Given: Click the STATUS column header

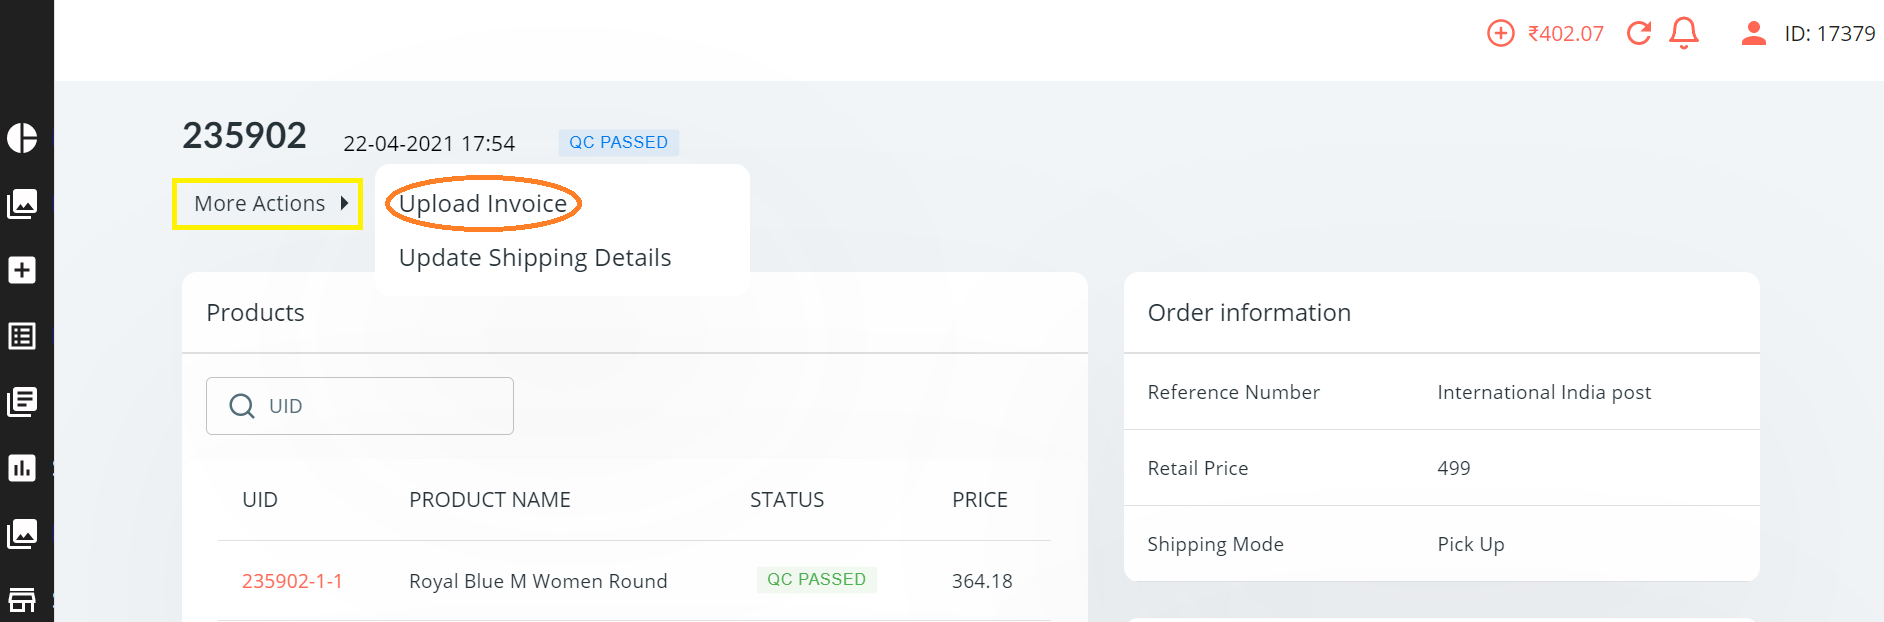Looking at the screenshot, I should [787, 500].
